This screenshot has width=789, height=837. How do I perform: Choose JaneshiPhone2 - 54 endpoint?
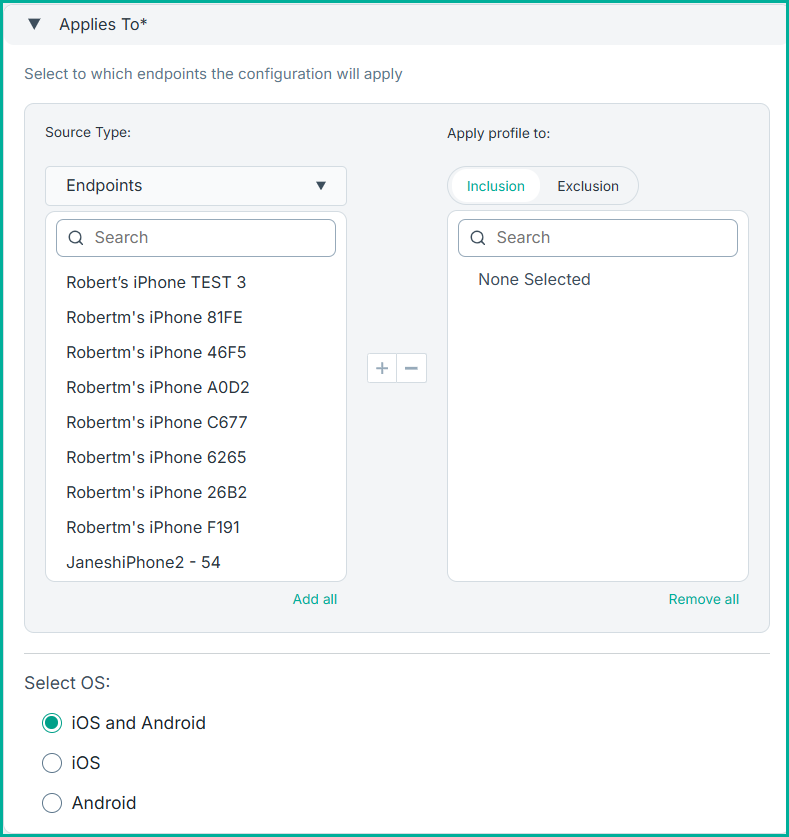[x=143, y=562]
